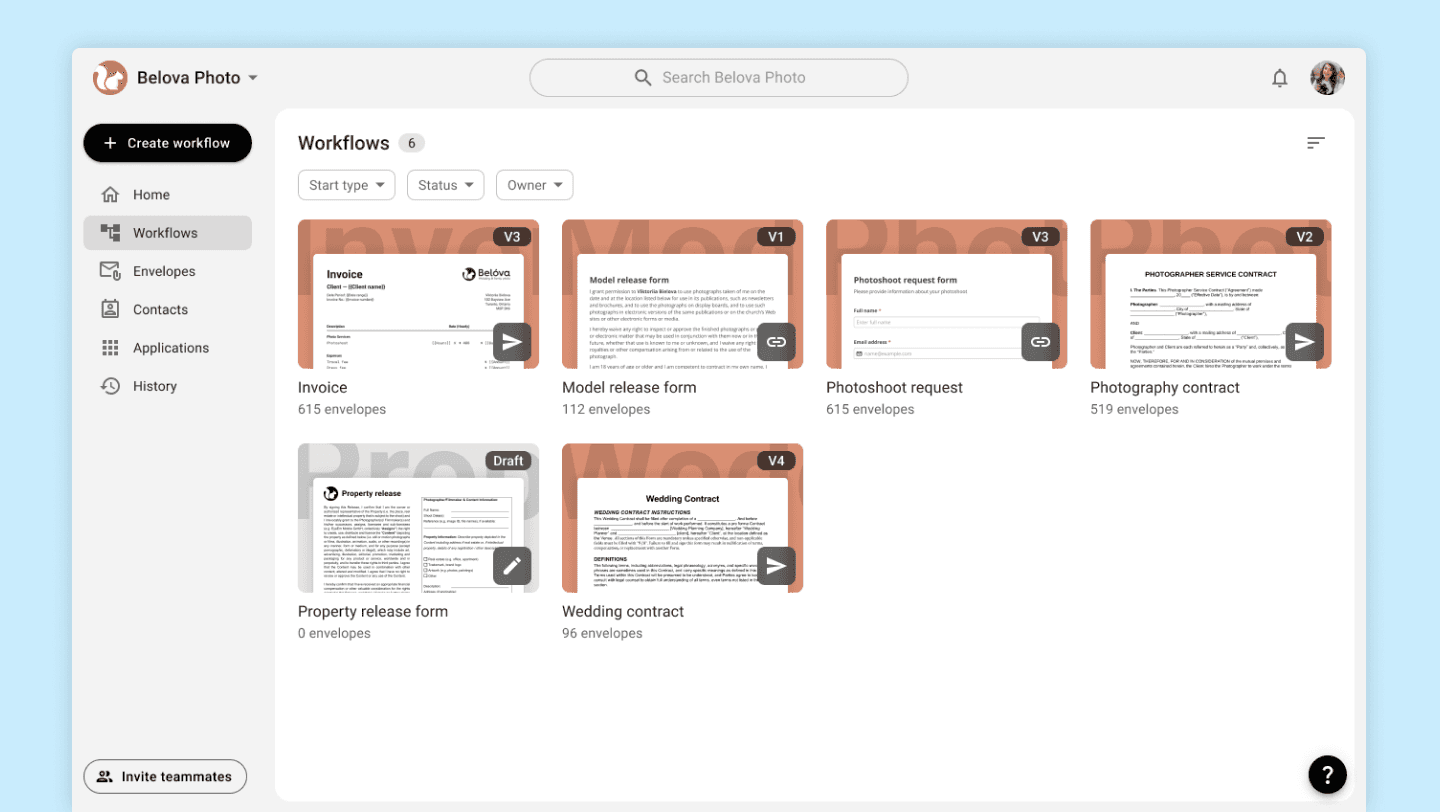Click the Home house icon
This screenshot has height=812, width=1440.
tap(111, 195)
